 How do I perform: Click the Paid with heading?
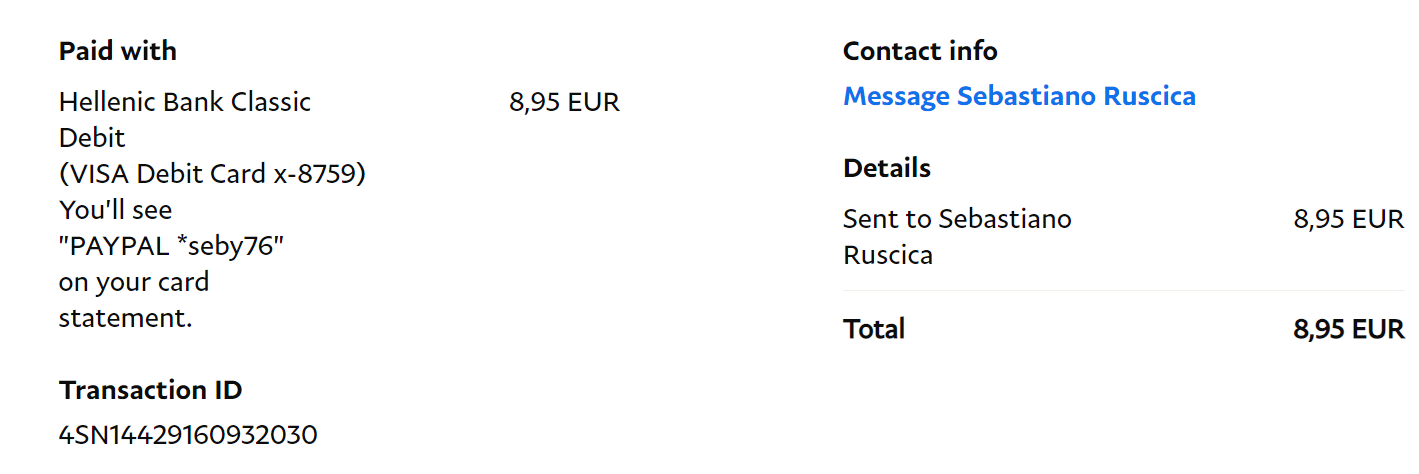coord(117,51)
